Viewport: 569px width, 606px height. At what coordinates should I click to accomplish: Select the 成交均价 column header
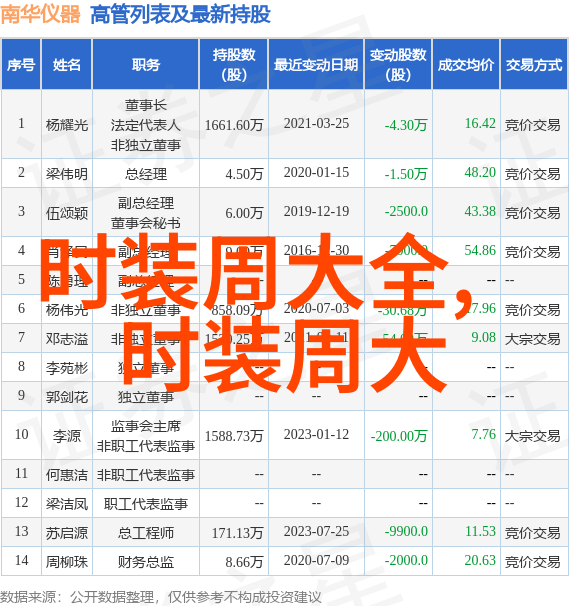pyautogui.click(x=466, y=64)
